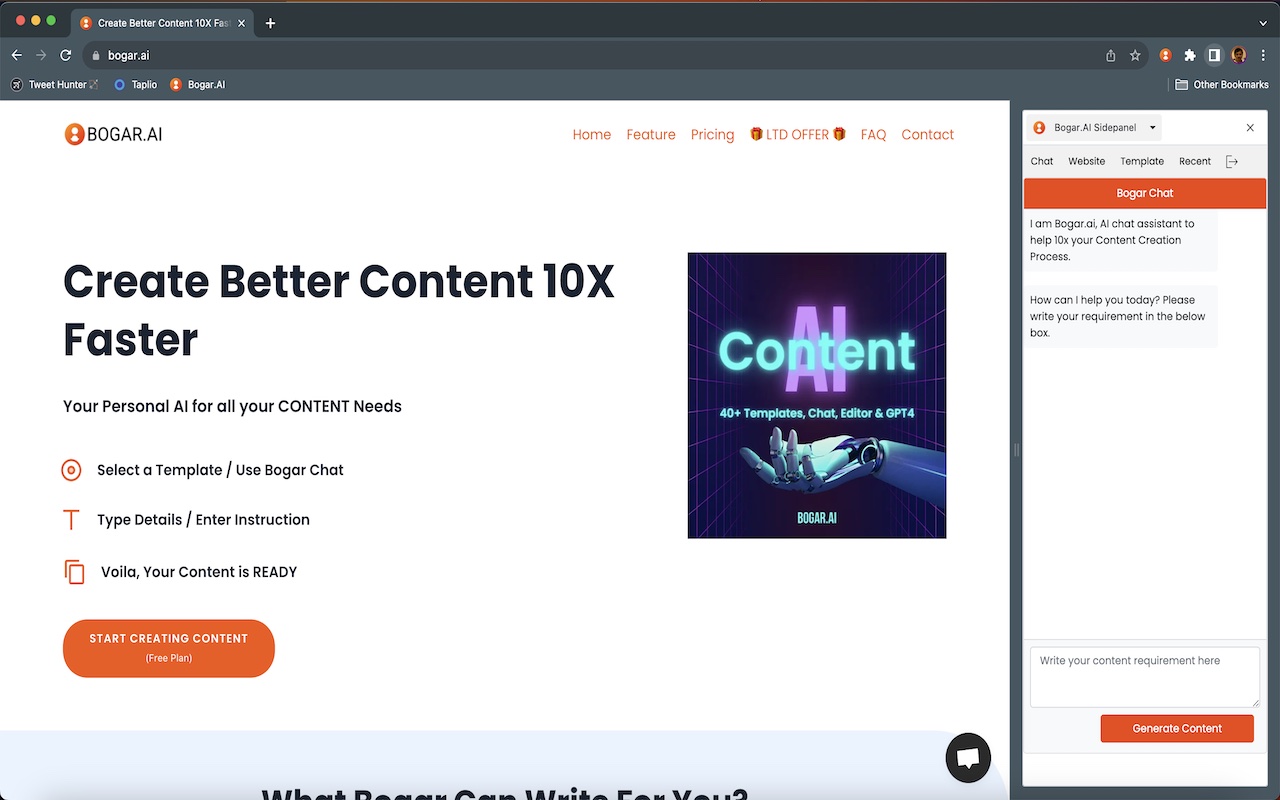Screen dimensions: 1280x800
Task: Click the 'Voila, Your Content is READY' text
Action: (199, 572)
